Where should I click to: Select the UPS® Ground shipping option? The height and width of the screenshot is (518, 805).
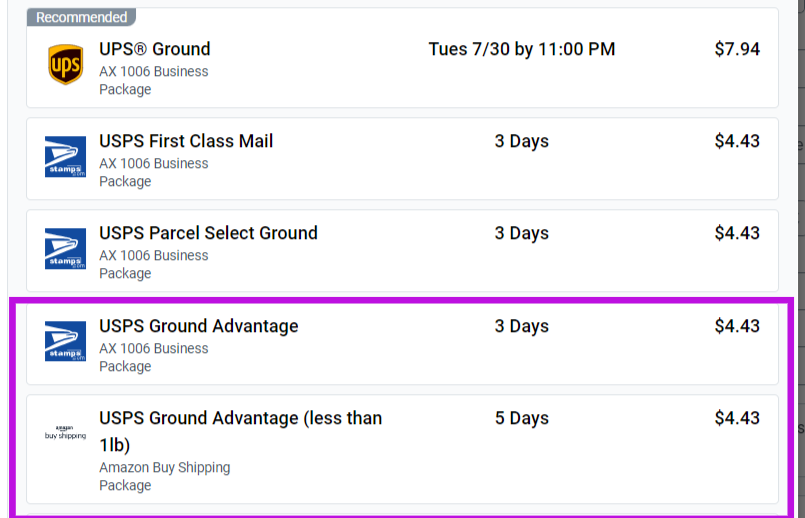[154, 49]
